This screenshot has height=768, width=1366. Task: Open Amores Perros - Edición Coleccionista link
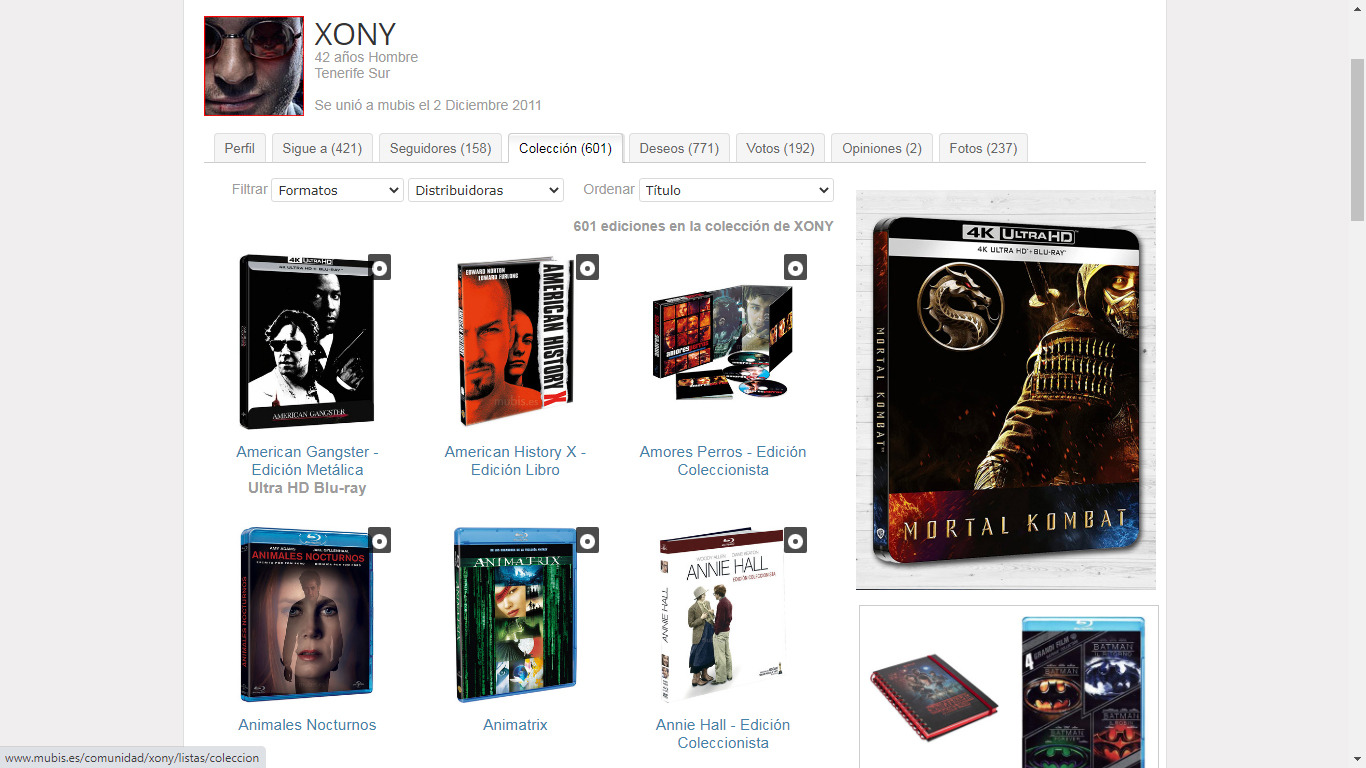click(x=723, y=461)
